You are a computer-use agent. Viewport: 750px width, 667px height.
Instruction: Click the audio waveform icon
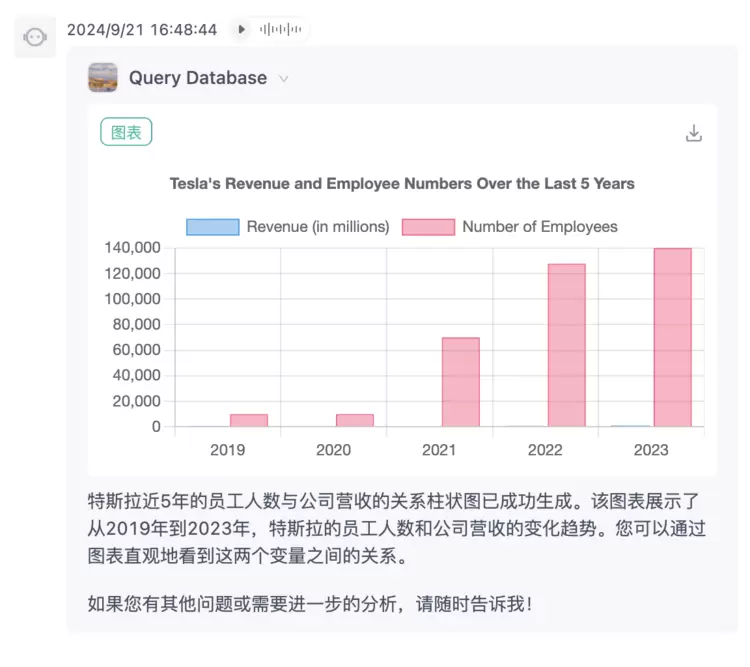281,30
